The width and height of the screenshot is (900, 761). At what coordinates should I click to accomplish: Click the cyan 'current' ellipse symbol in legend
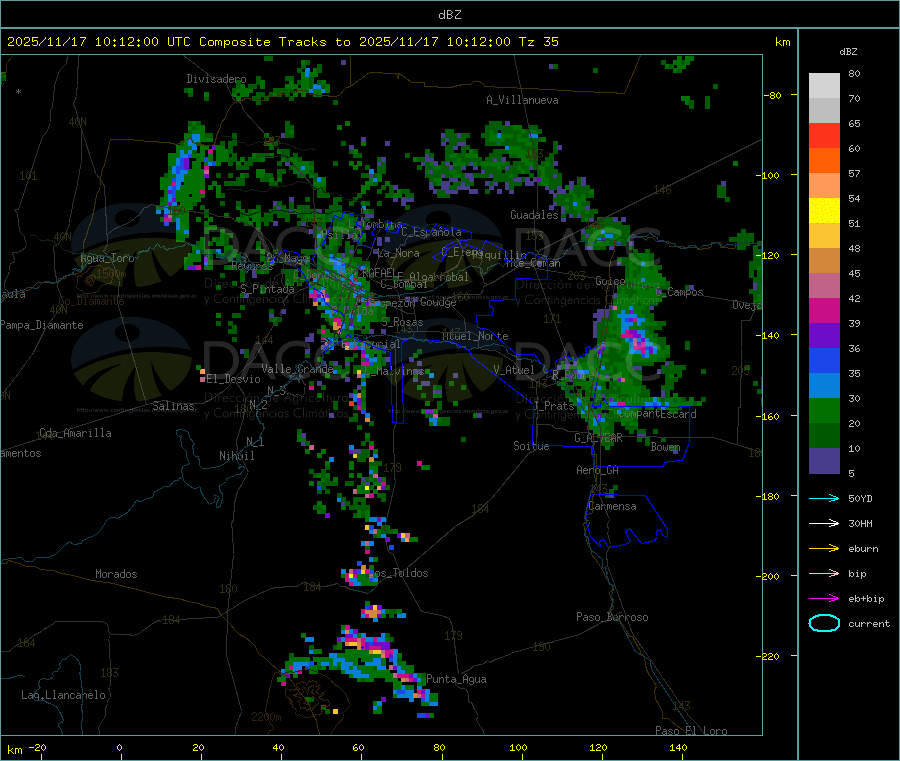pos(824,623)
